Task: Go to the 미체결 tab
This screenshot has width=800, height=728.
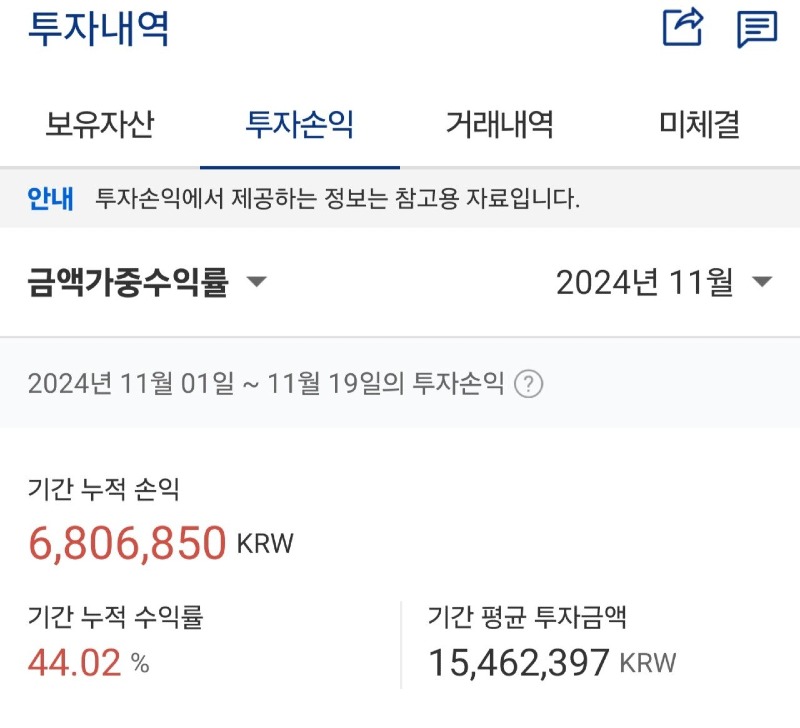Action: (x=699, y=124)
